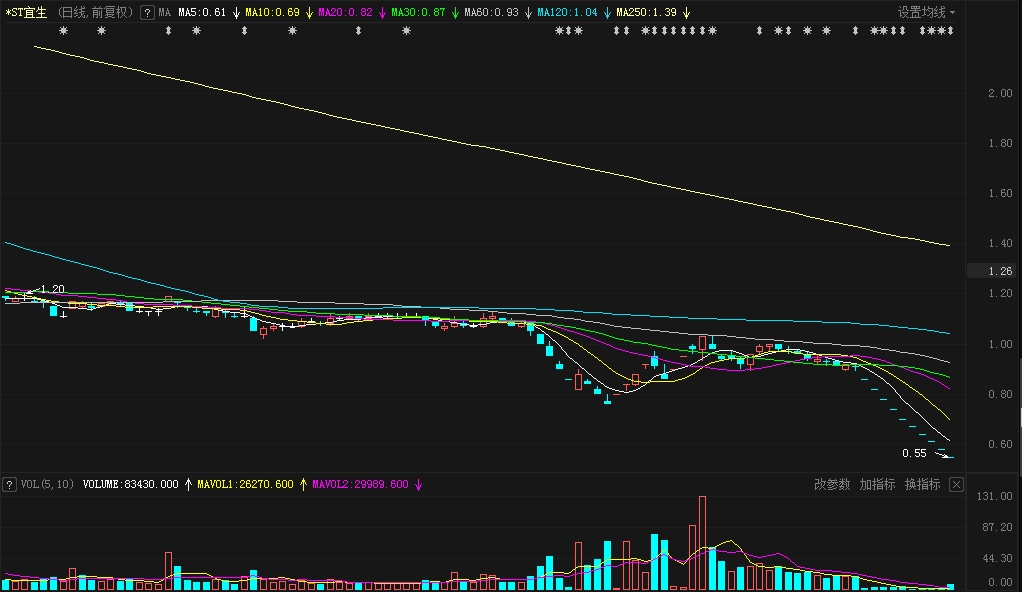This screenshot has height=592, width=1022.
Task: Click the 1.26 price axis tag
Action: coord(1000,271)
